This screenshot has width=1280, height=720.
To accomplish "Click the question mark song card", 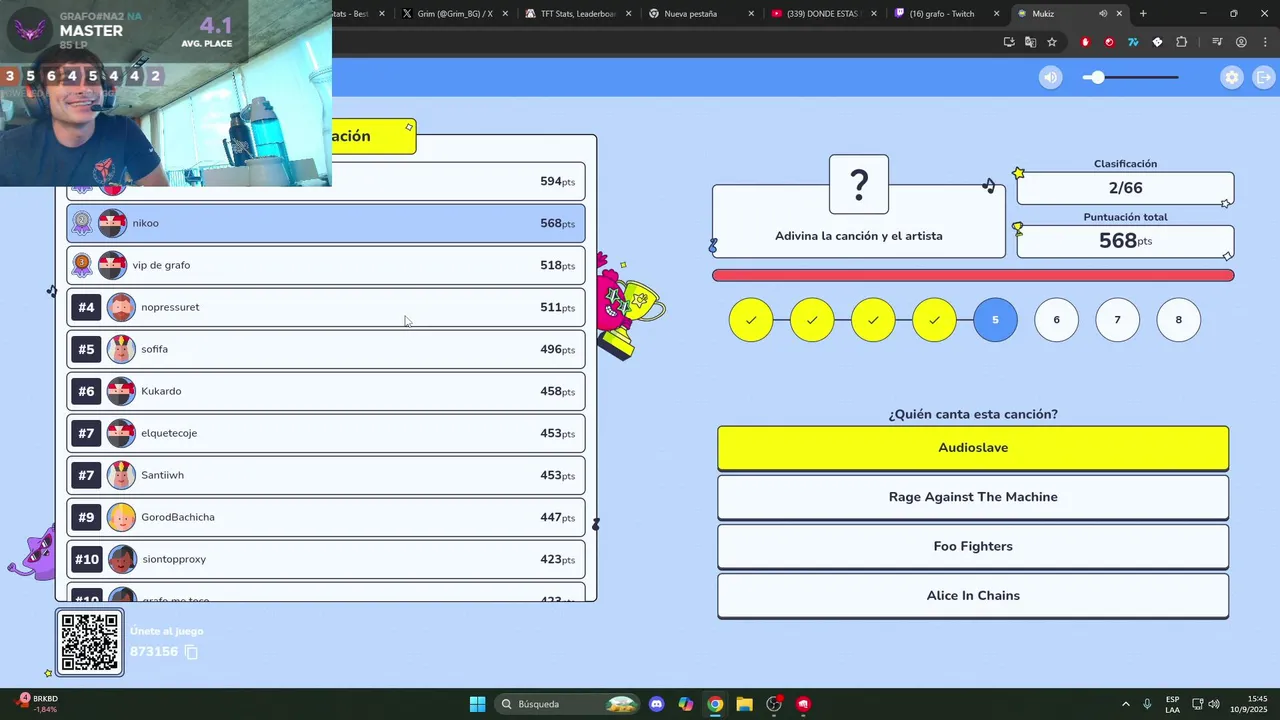I will [x=859, y=184].
